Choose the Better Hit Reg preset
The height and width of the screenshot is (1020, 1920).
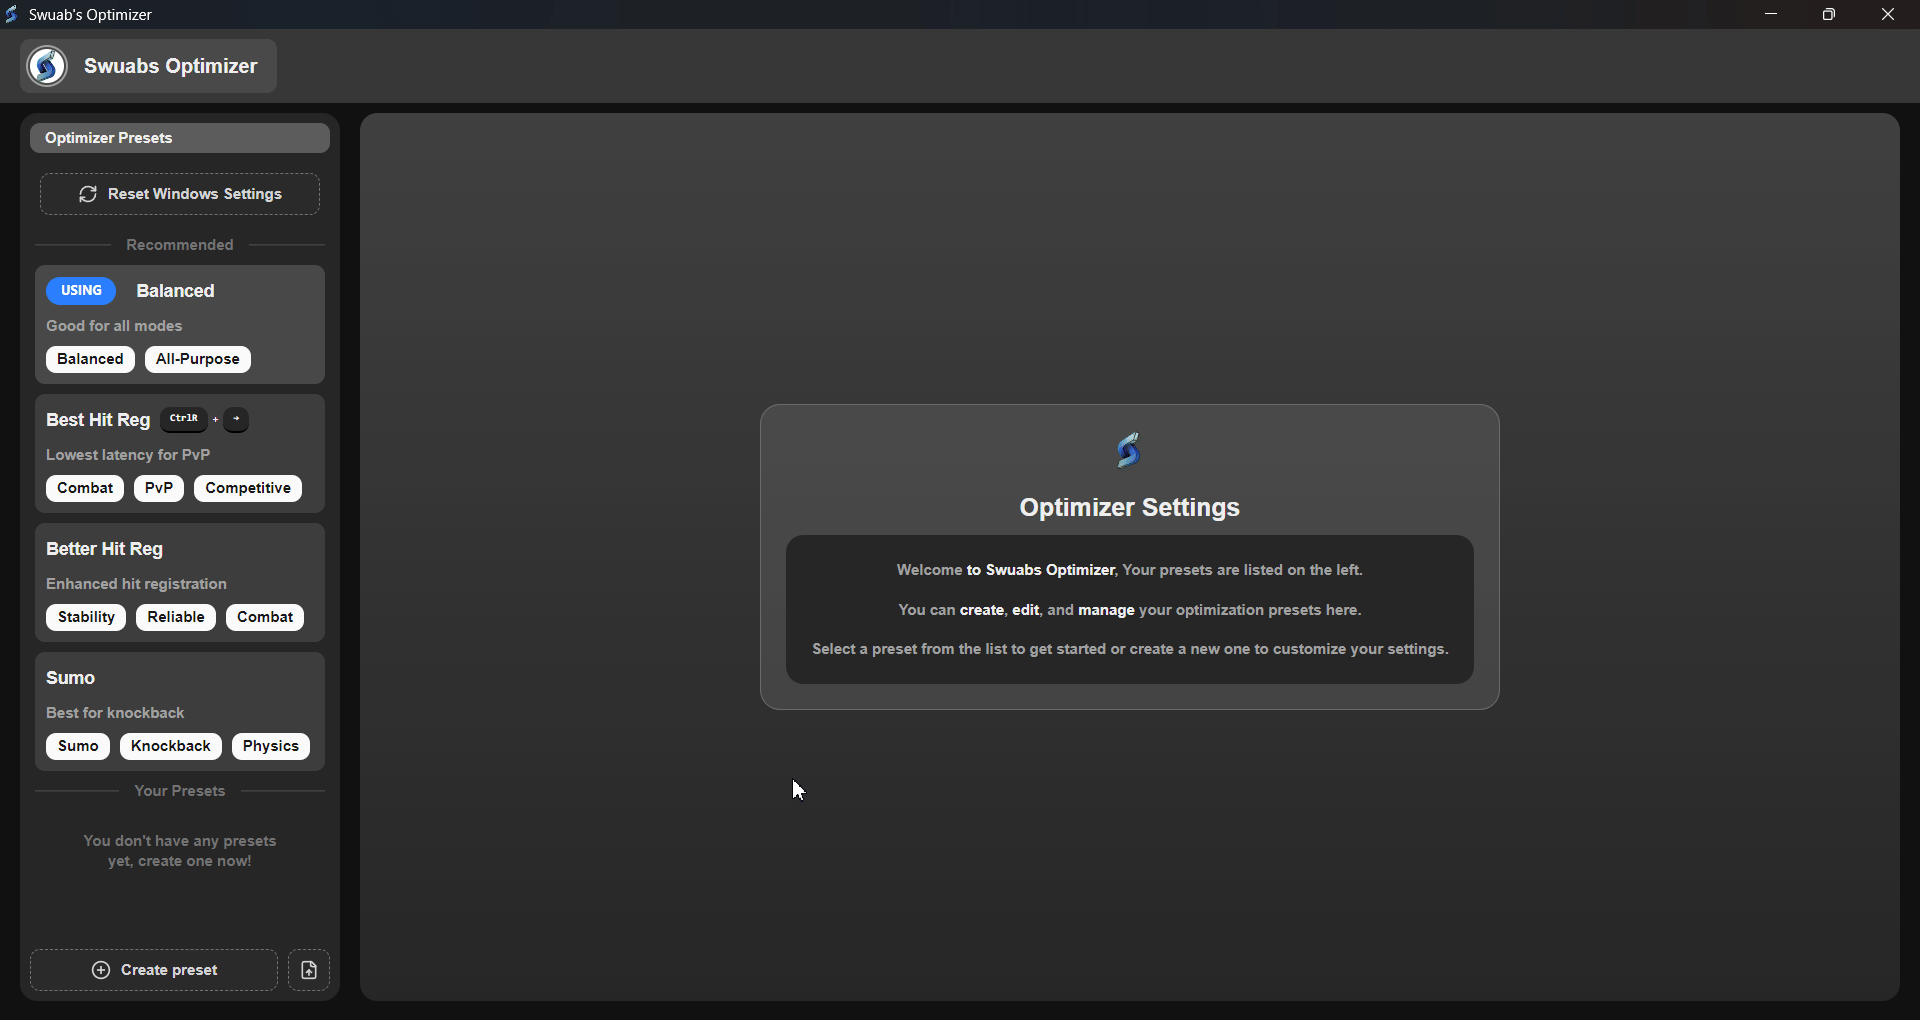[104, 549]
